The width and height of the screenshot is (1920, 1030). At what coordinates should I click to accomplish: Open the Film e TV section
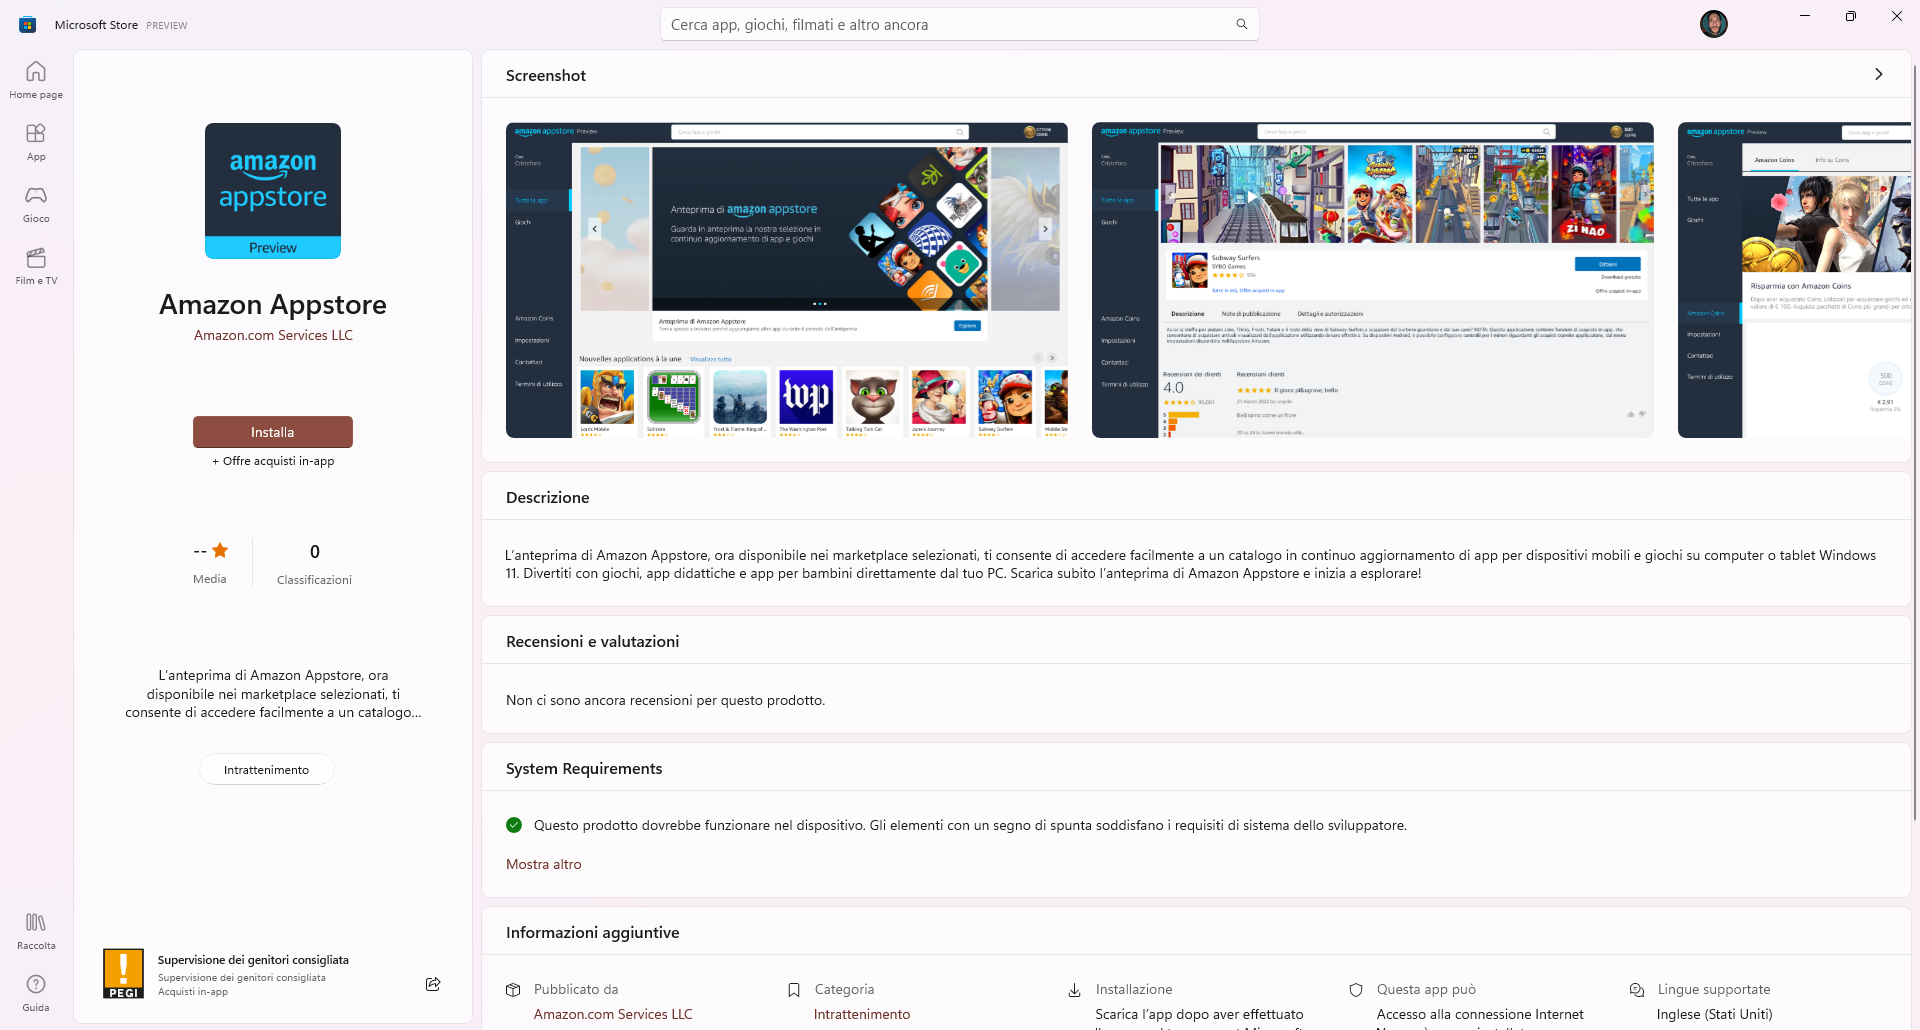pos(36,266)
